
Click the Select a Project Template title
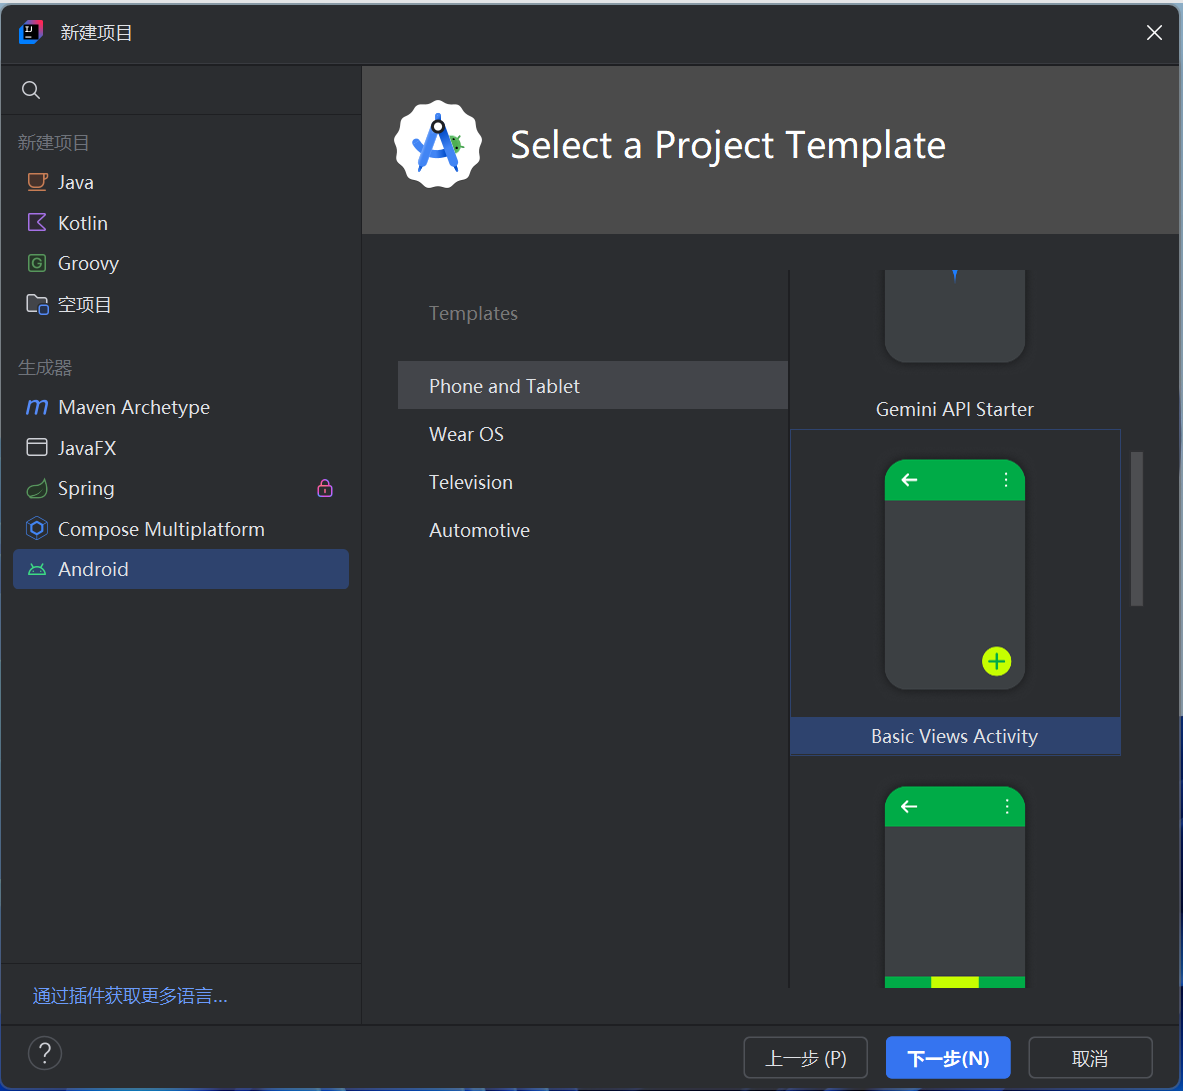(x=728, y=145)
